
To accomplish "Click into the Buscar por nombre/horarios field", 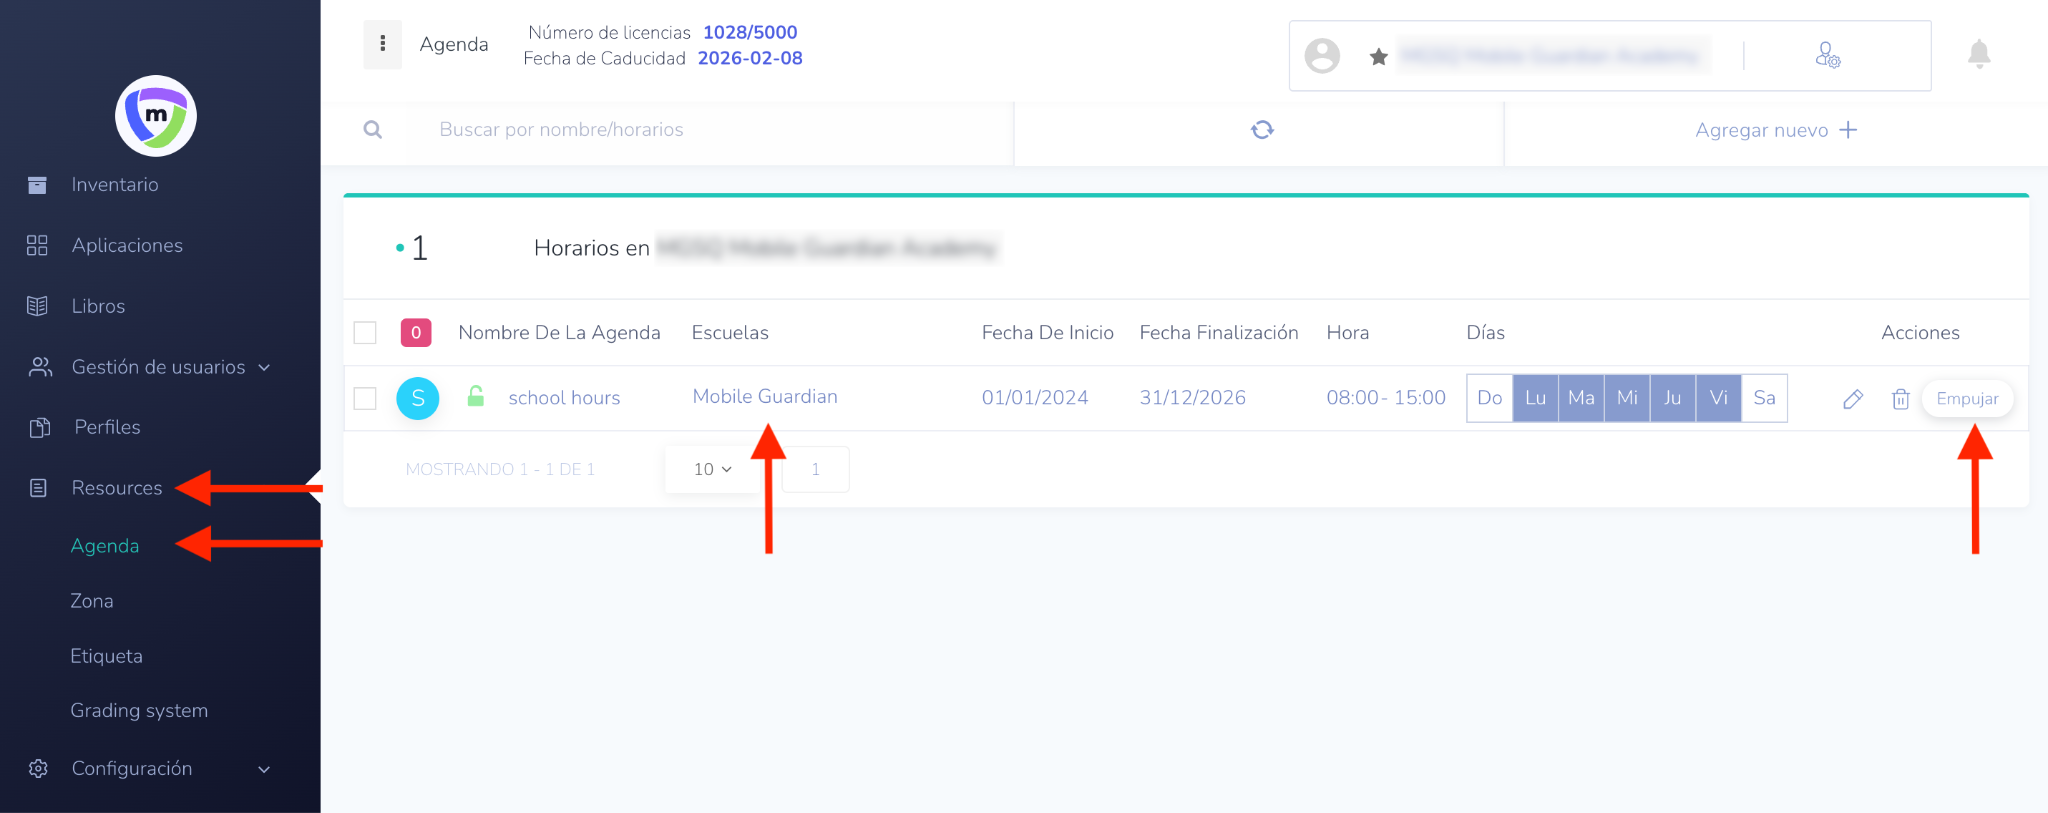I will (x=700, y=130).
